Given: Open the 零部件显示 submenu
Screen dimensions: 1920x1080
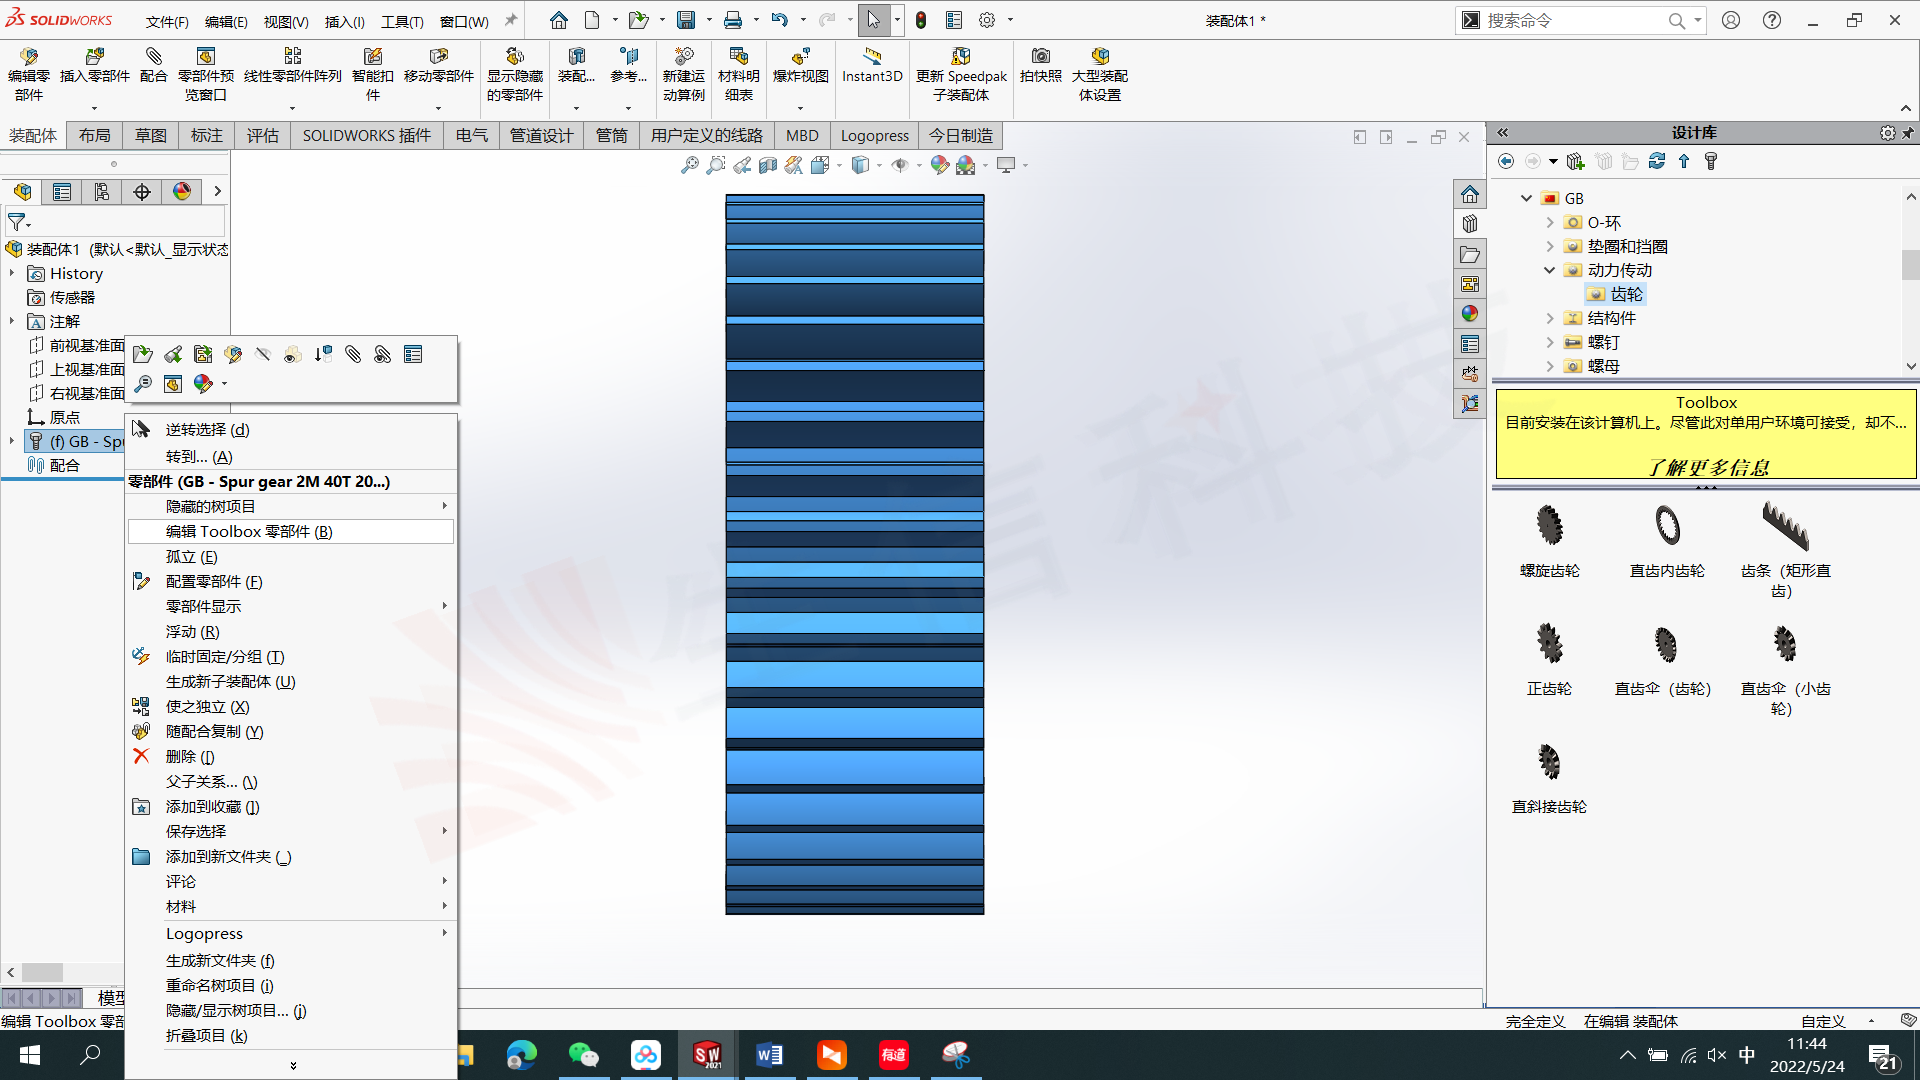Looking at the screenshot, I should 290,606.
